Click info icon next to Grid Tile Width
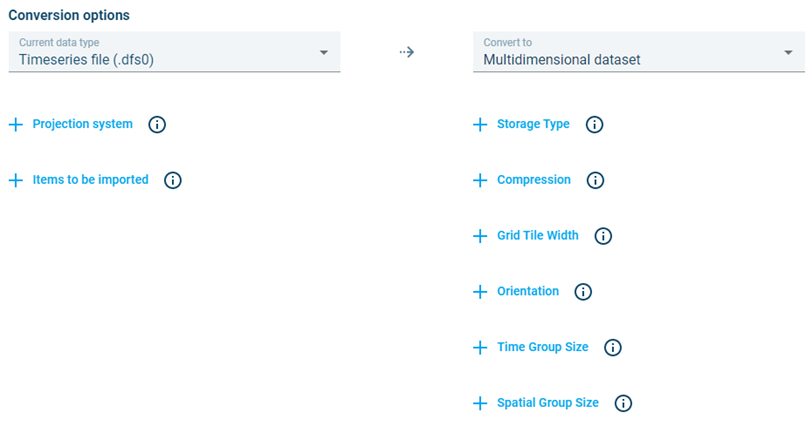812x426 pixels. 603,237
